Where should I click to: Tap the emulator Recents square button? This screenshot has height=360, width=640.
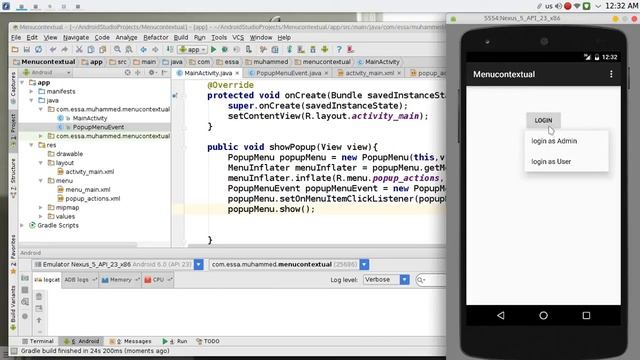point(586,316)
